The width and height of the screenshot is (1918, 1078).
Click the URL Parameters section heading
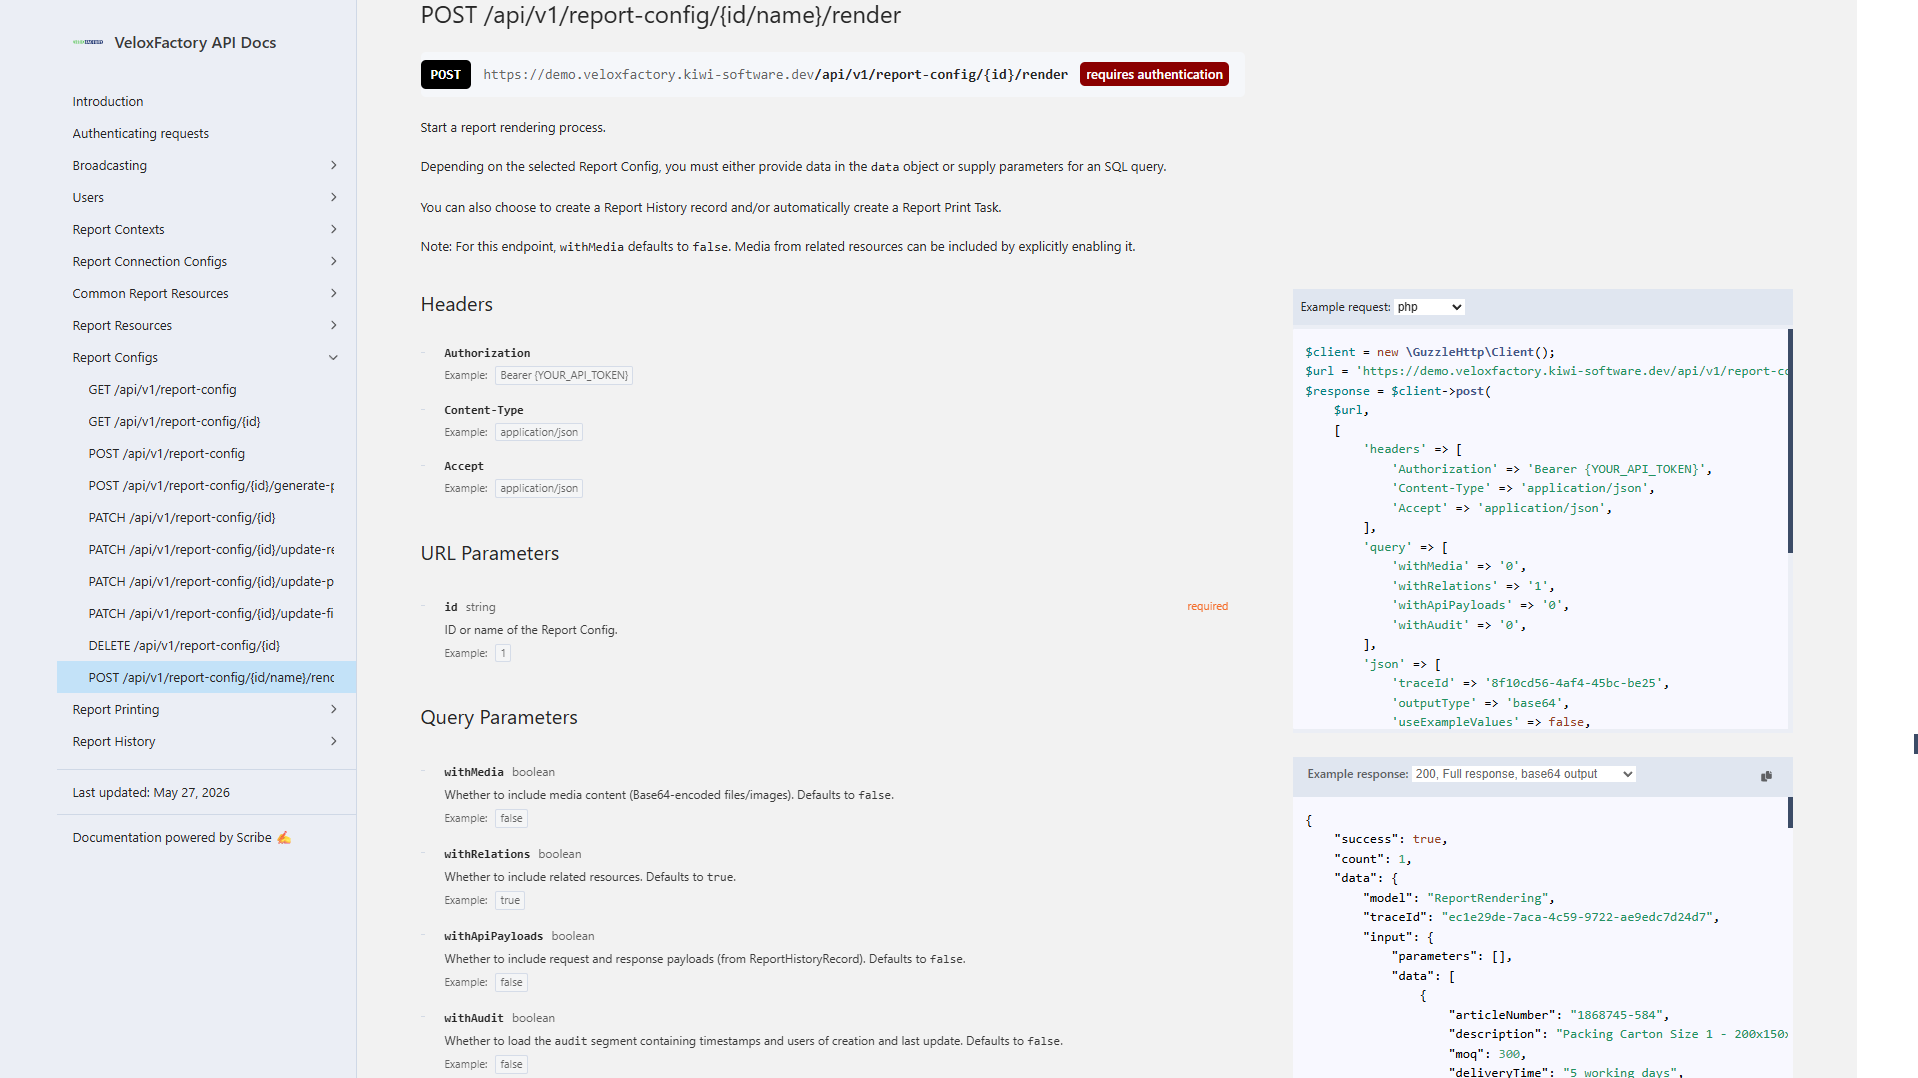point(489,553)
